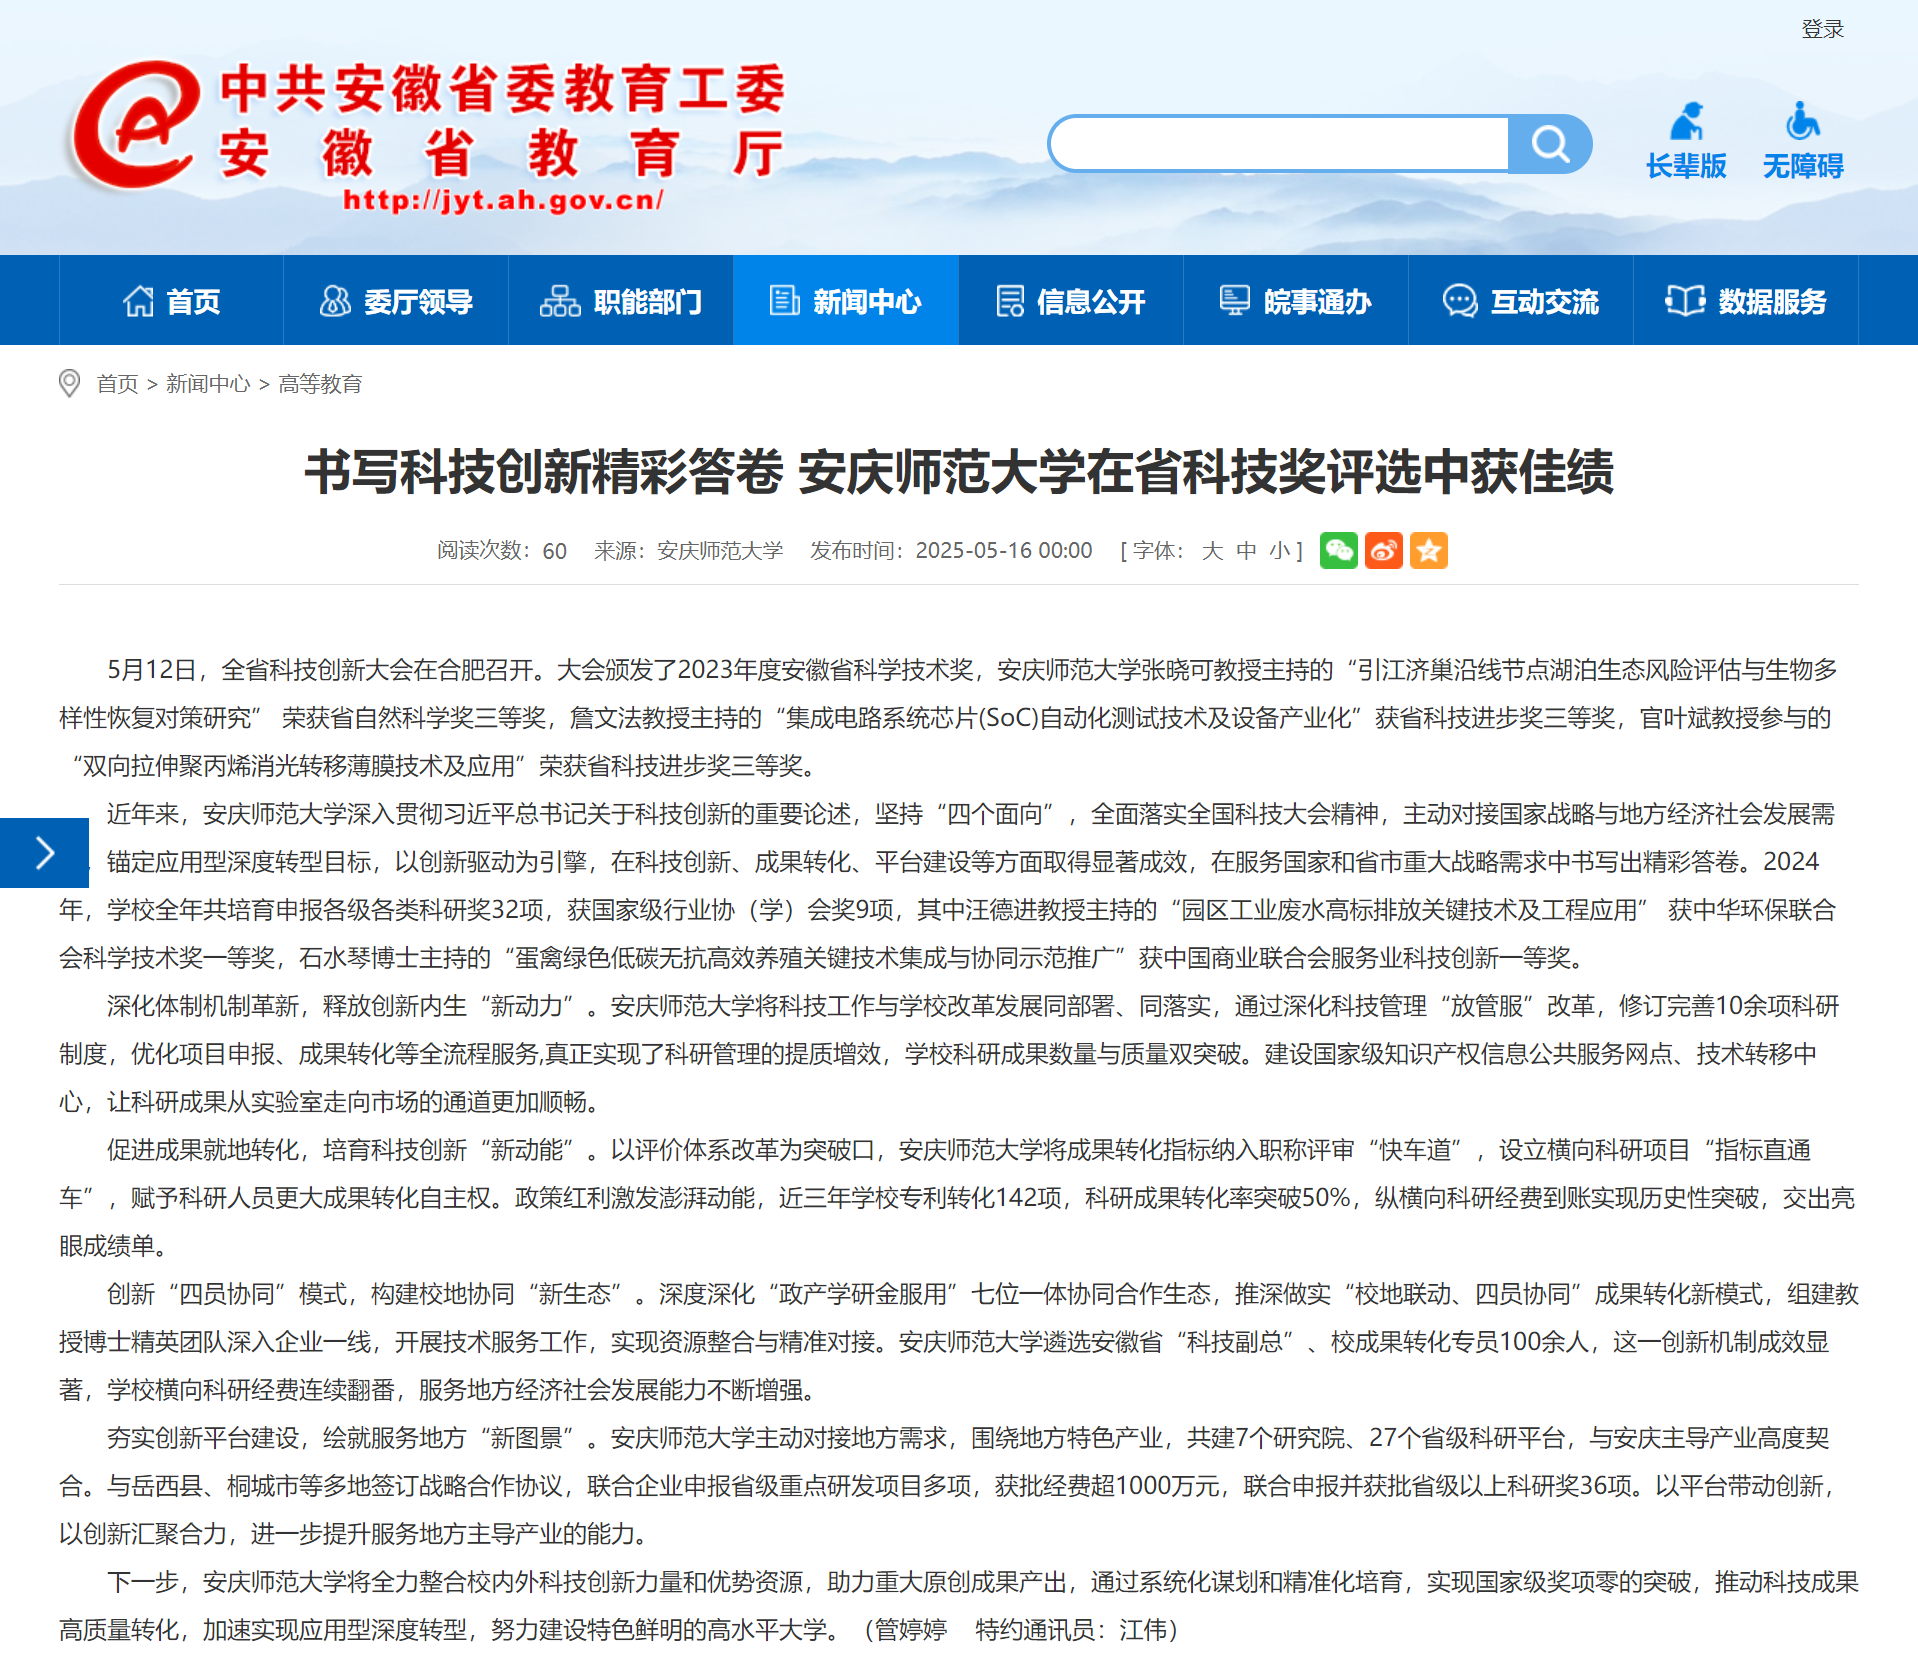The image size is (1918, 1657).
Task: Open 互动交流 navigation tab
Action: point(1520,301)
